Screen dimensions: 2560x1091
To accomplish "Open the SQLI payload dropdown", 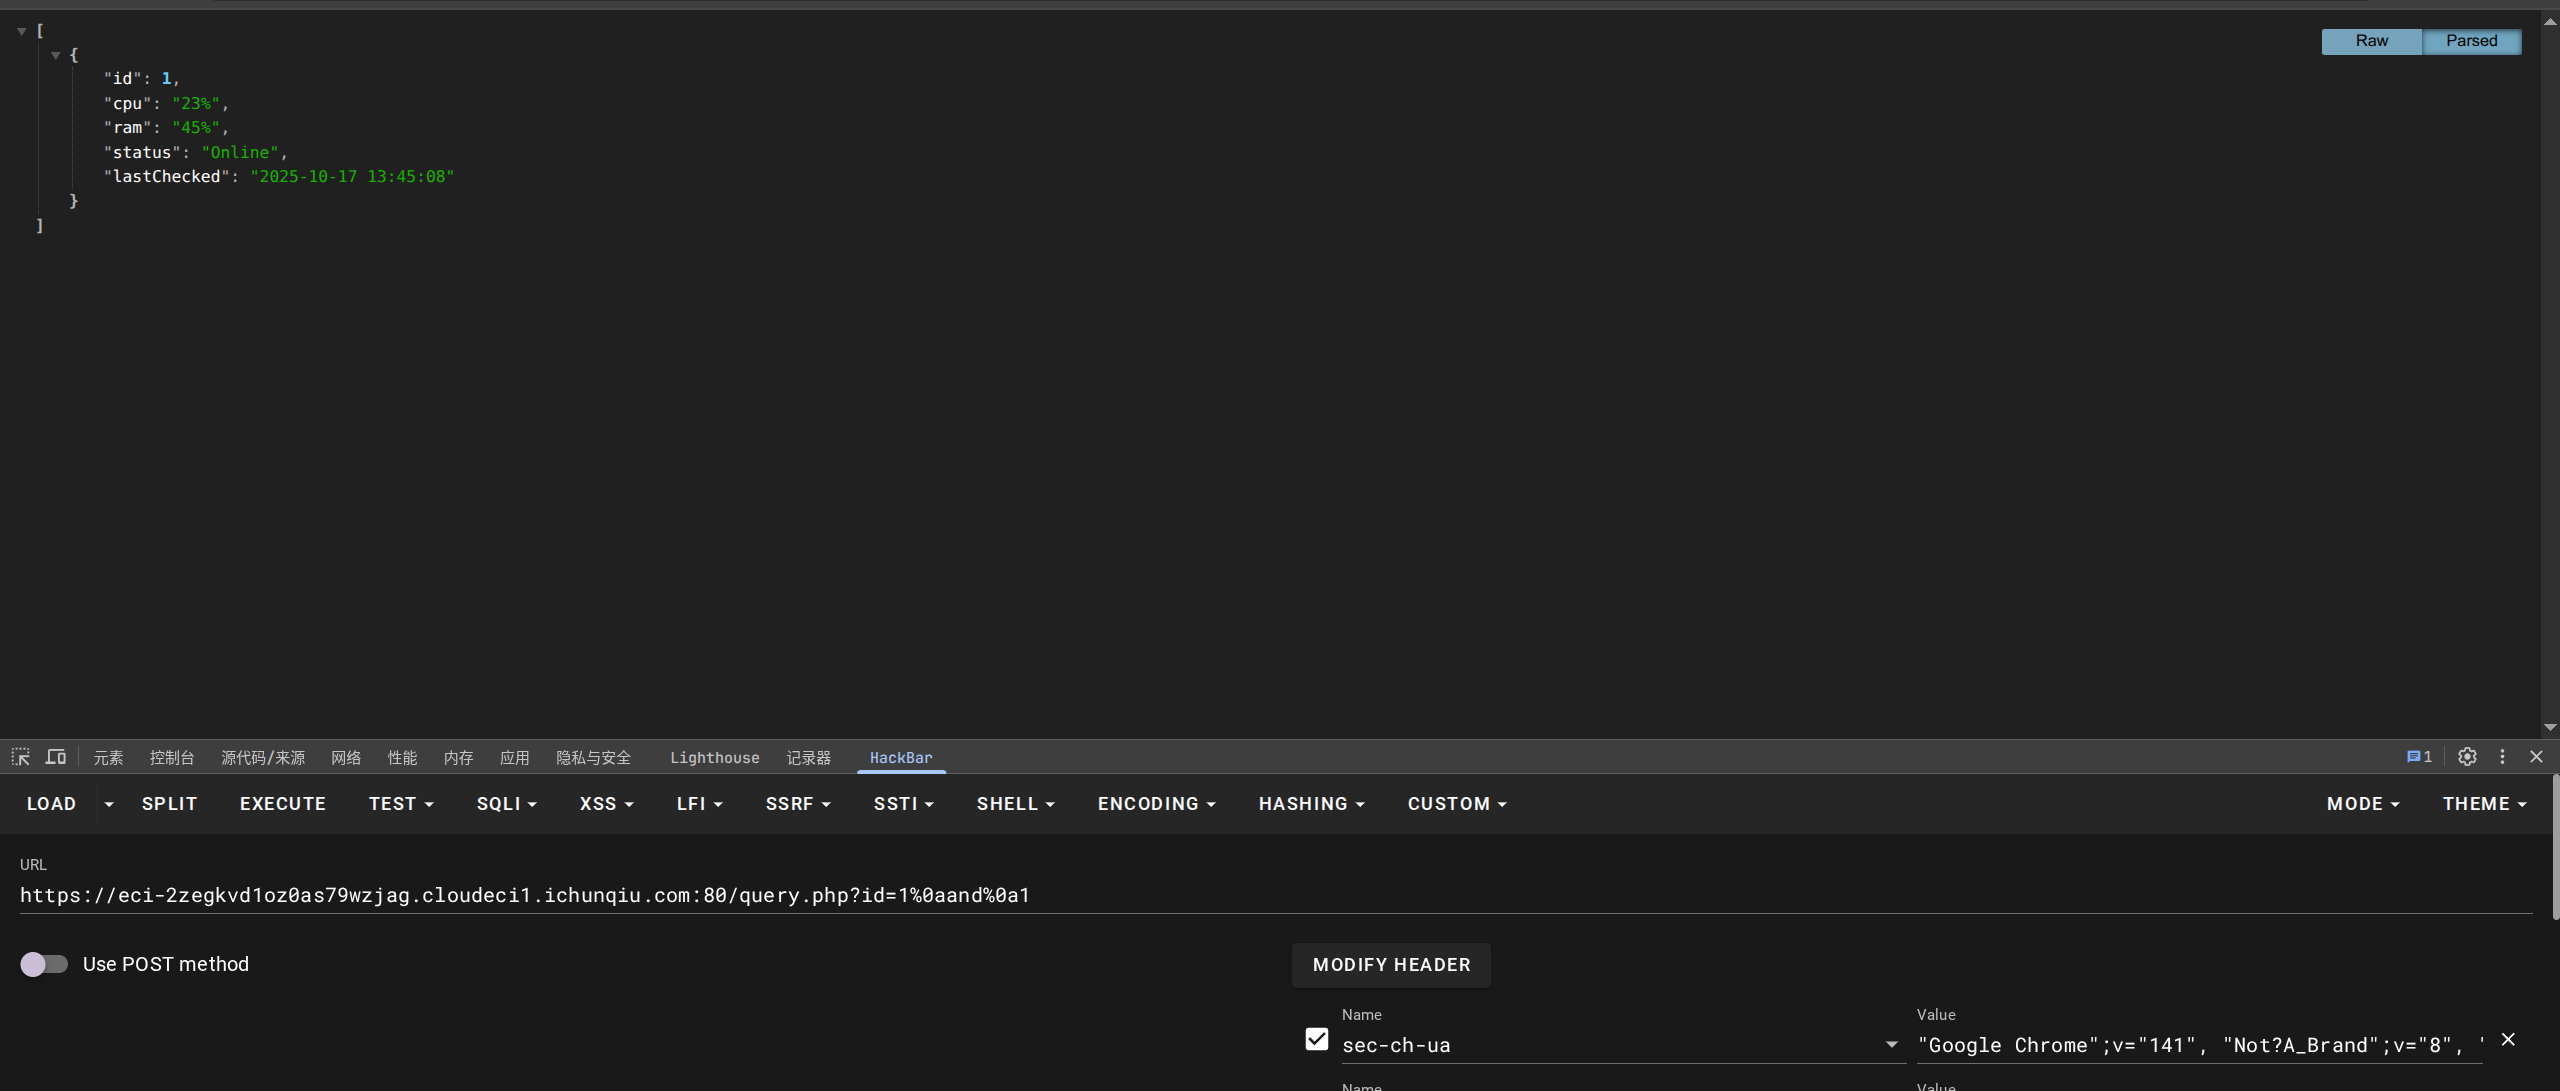I will pyautogui.click(x=506, y=804).
